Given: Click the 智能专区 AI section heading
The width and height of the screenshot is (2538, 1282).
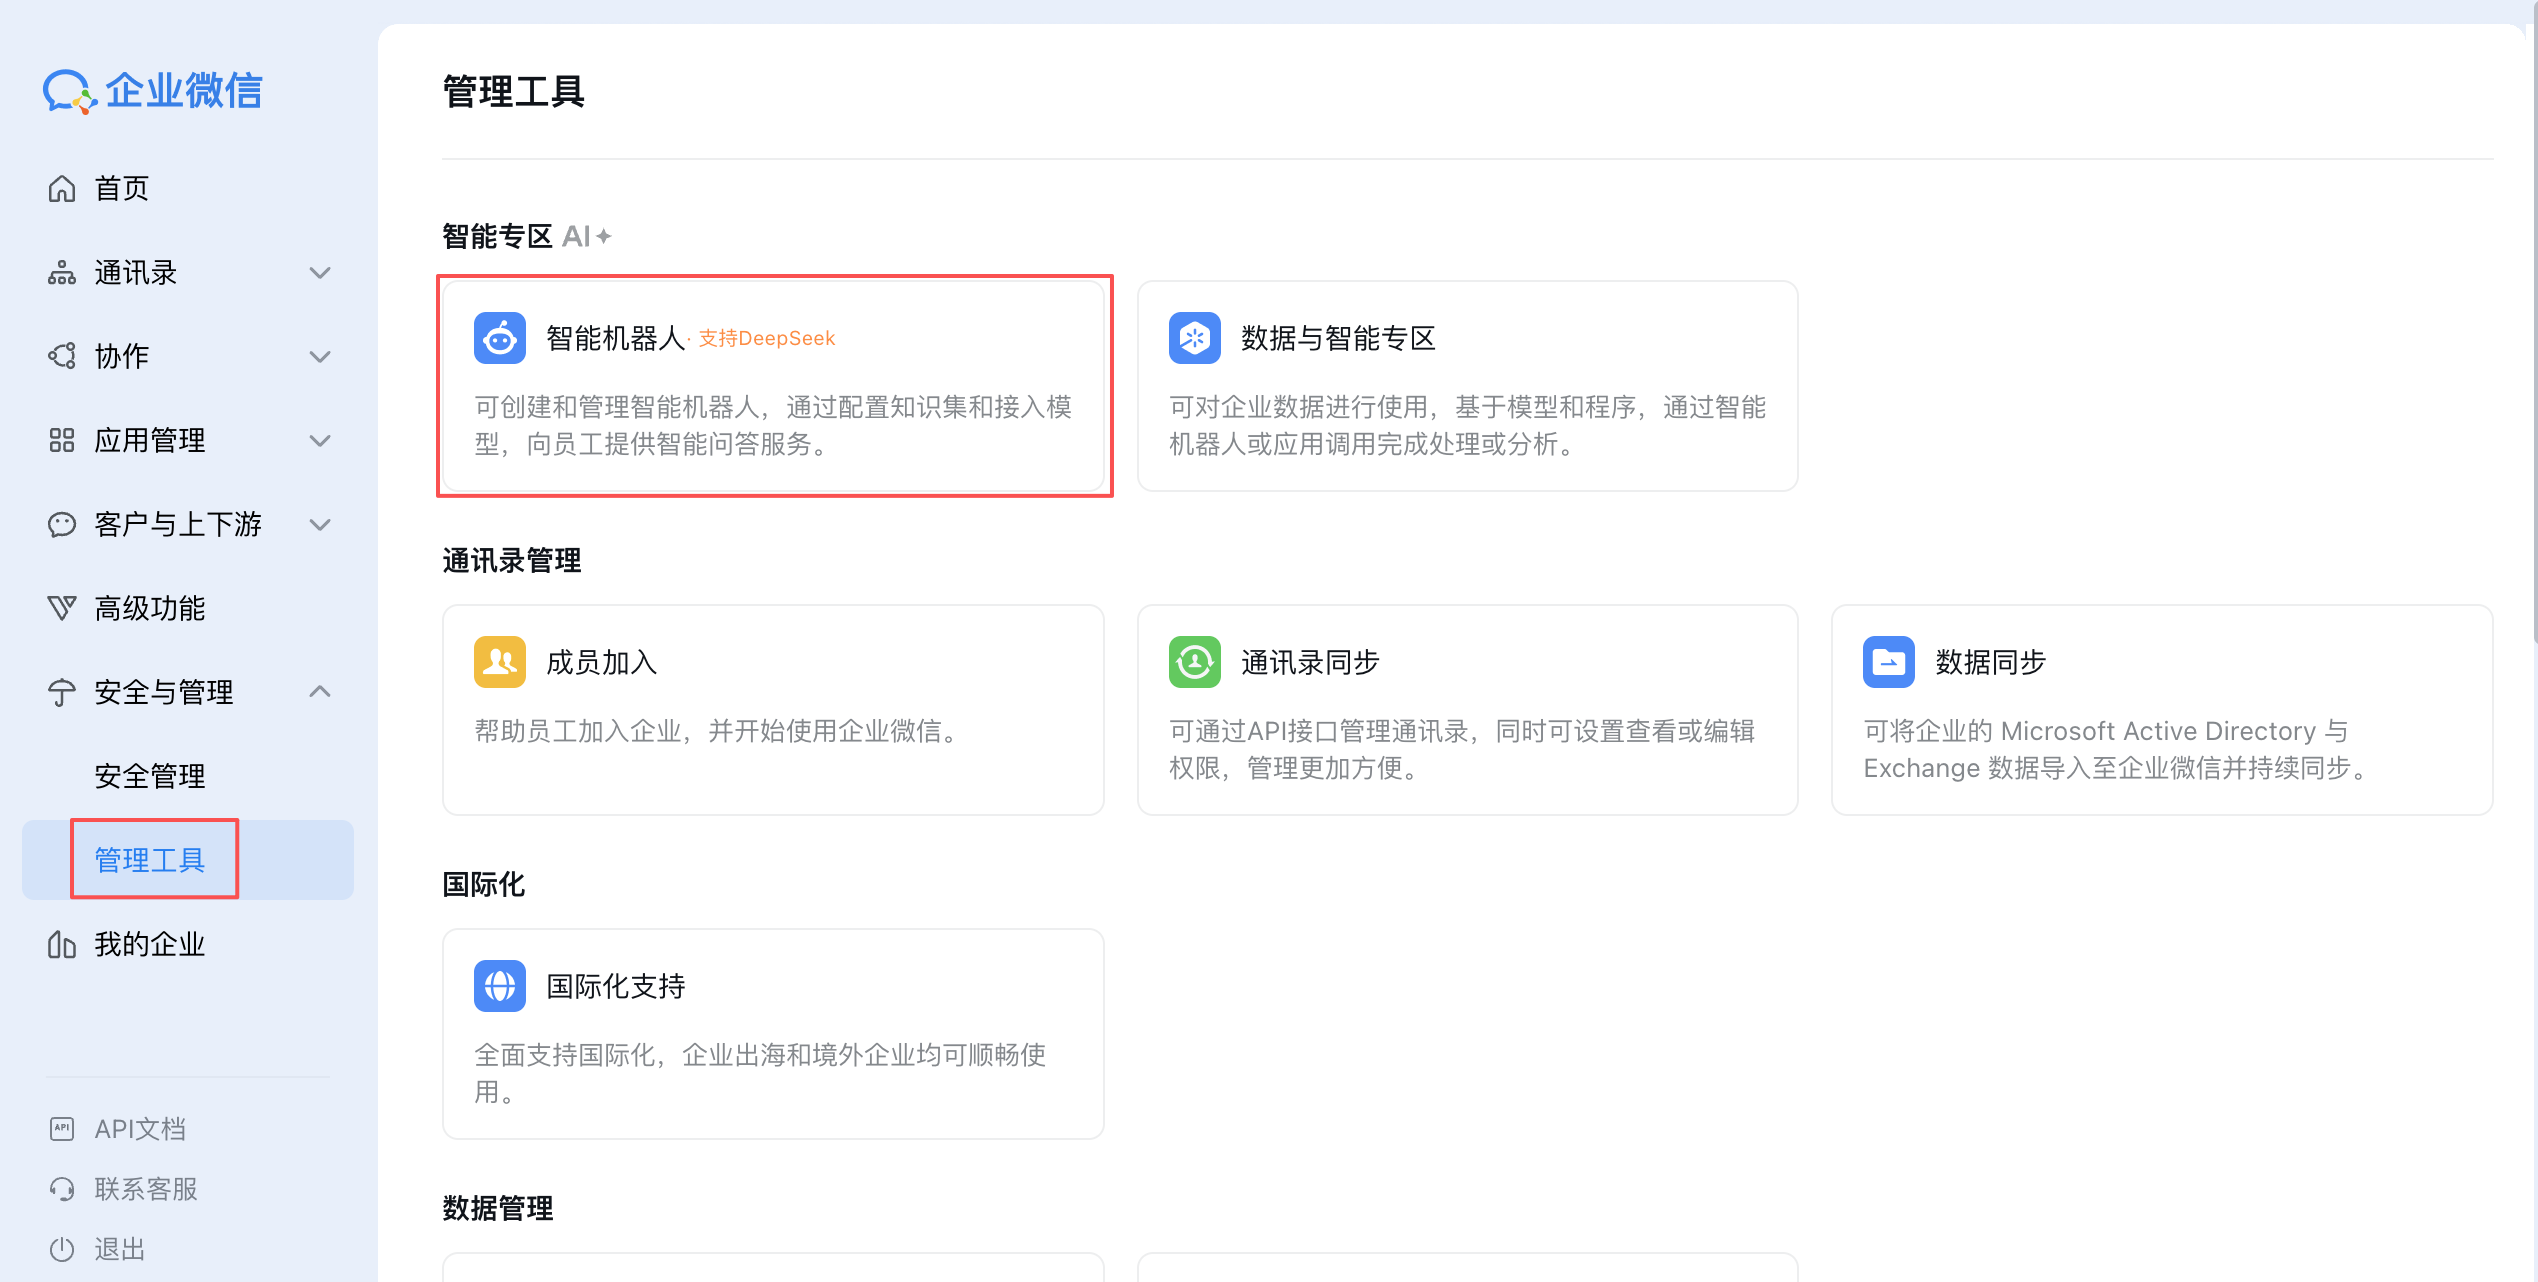Looking at the screenshot, I should [x=497, y=237].
